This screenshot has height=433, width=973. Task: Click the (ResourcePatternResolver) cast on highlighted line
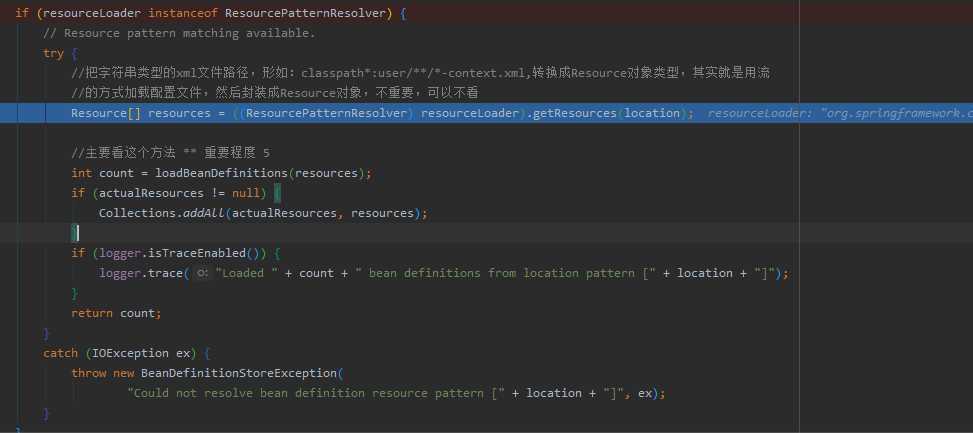point(326,113)
